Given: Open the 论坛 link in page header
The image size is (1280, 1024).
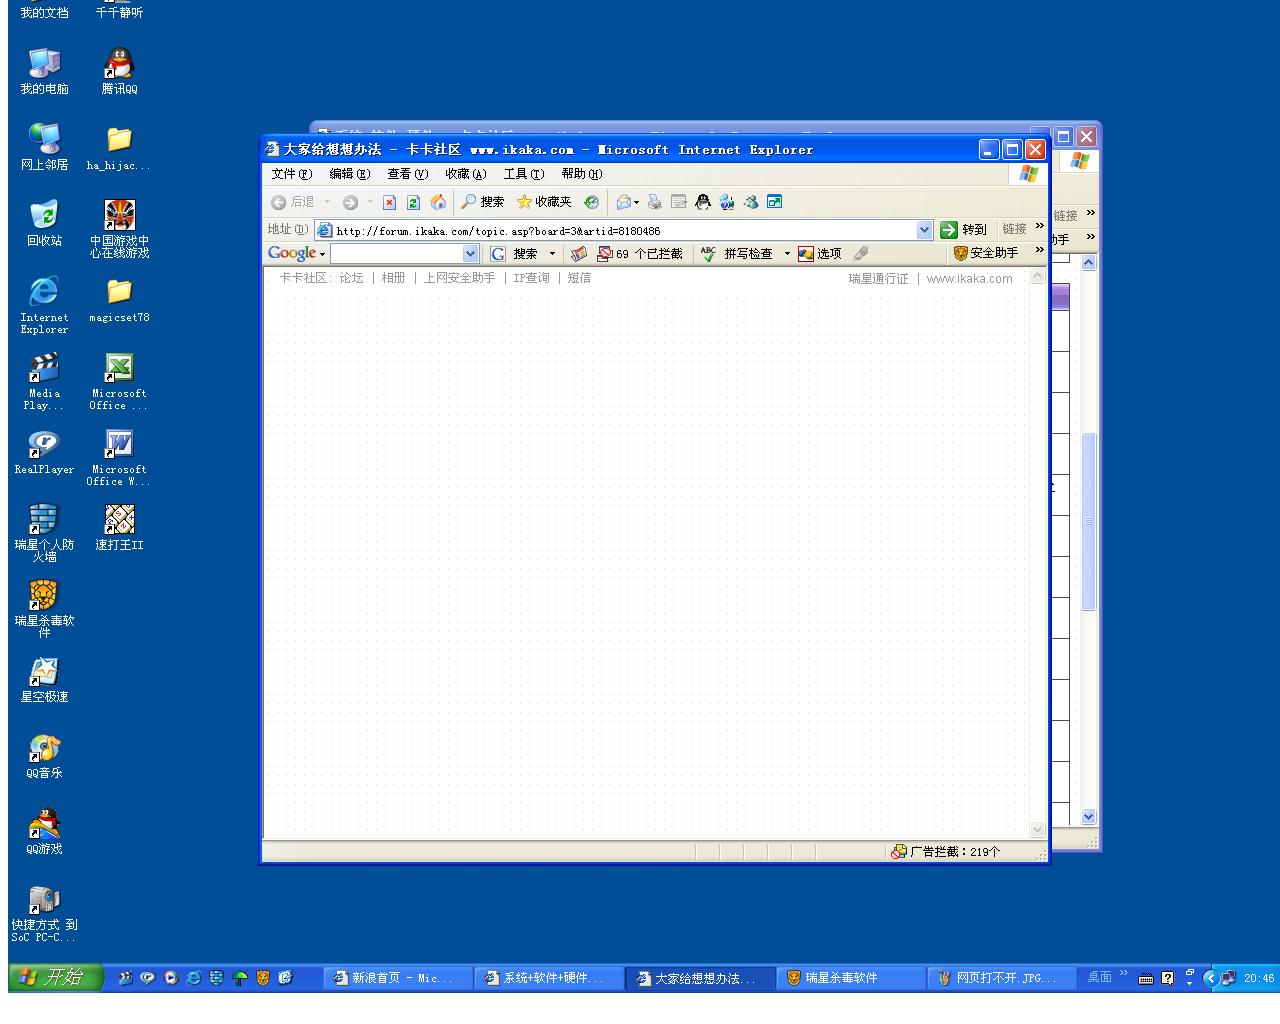Looking at the screenshot, I should (351, 278).
